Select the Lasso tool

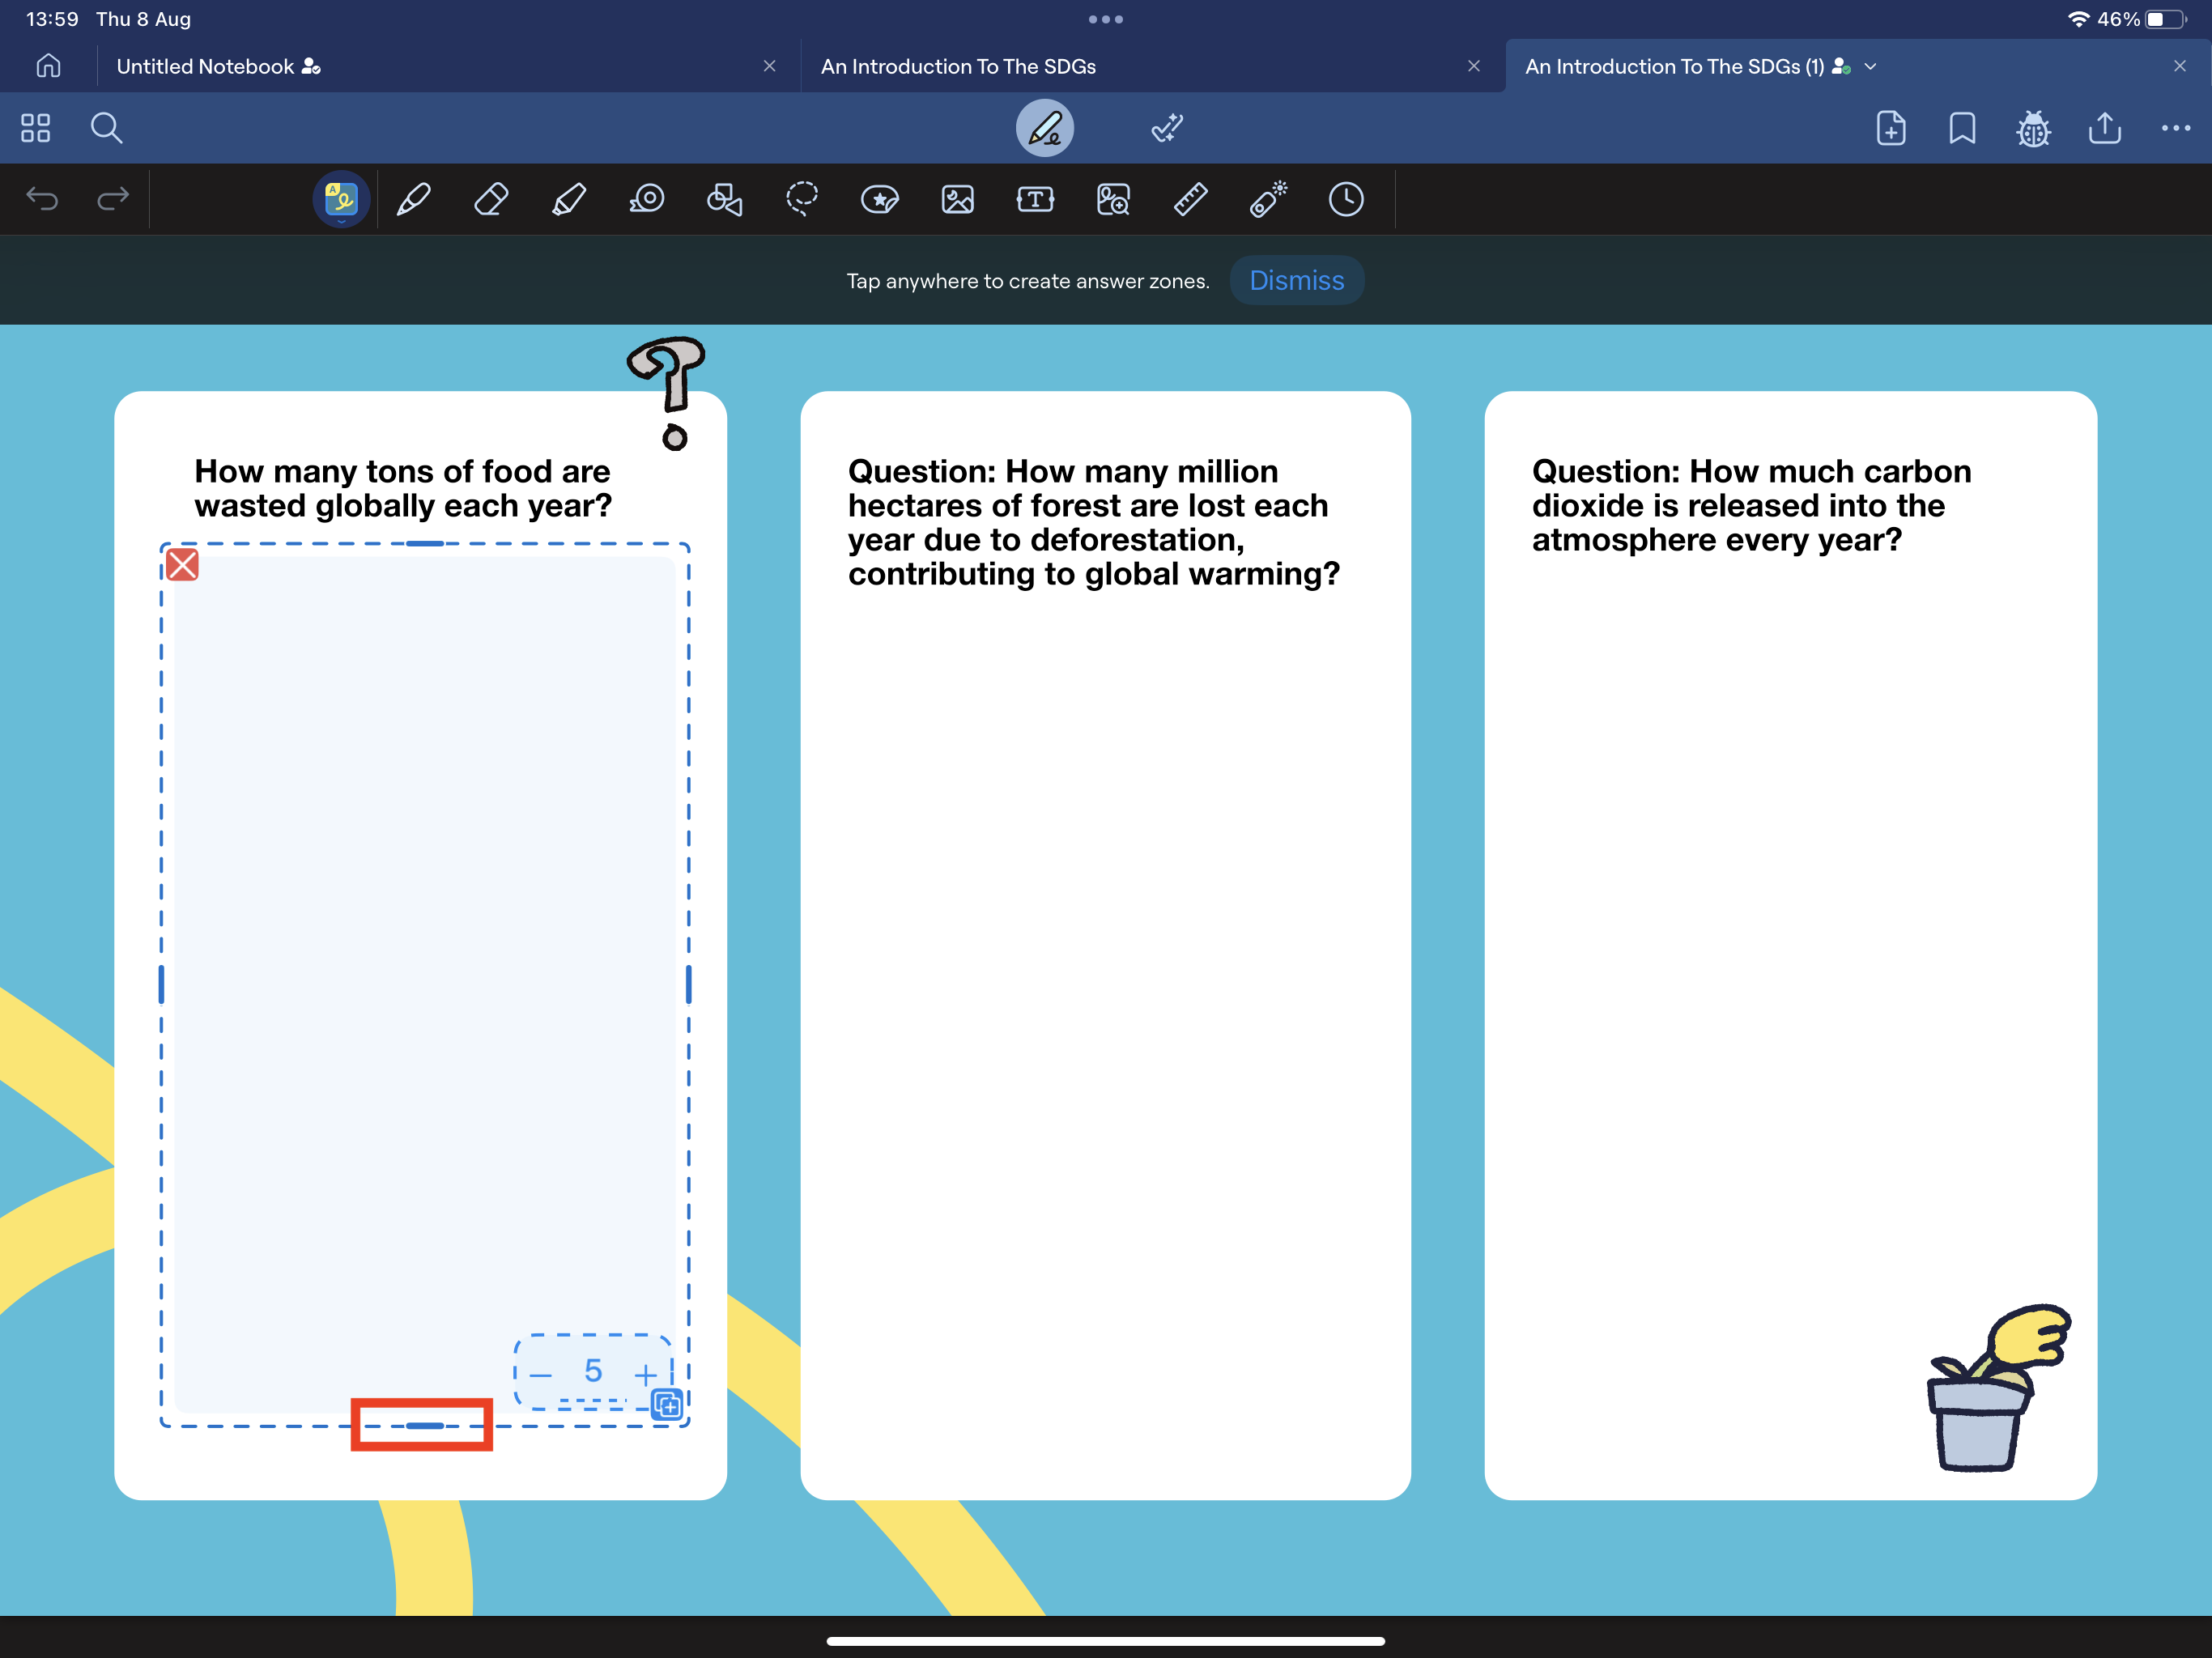(x=802, y=200)
